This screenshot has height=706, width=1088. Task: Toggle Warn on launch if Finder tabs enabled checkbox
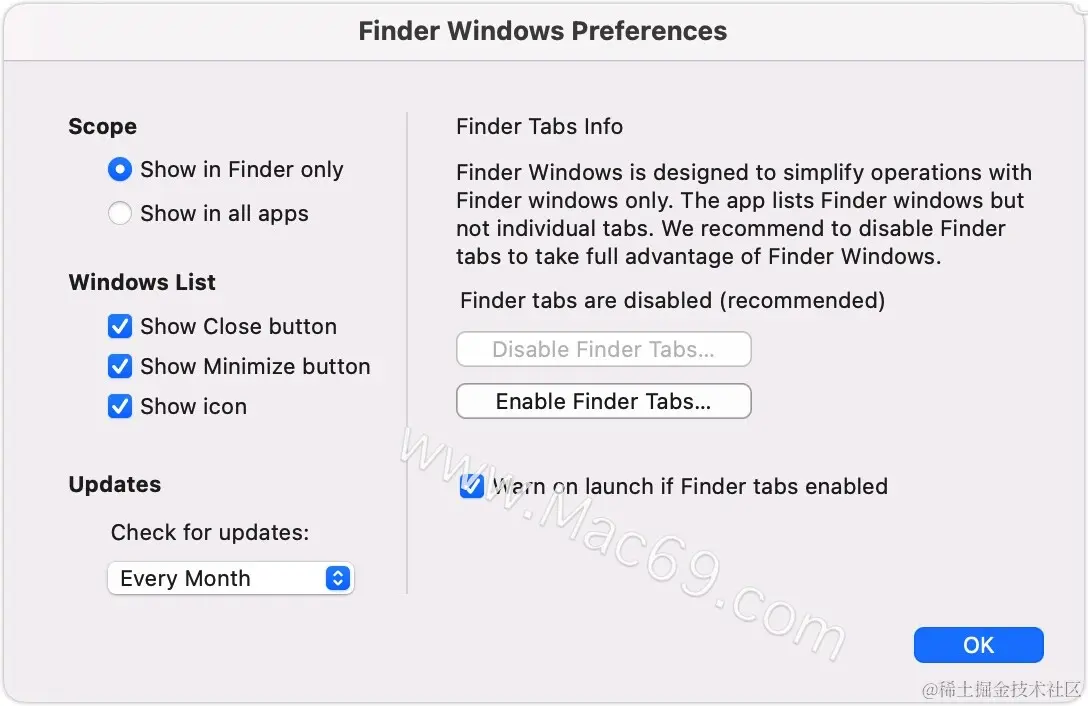(x=471, y=486)
